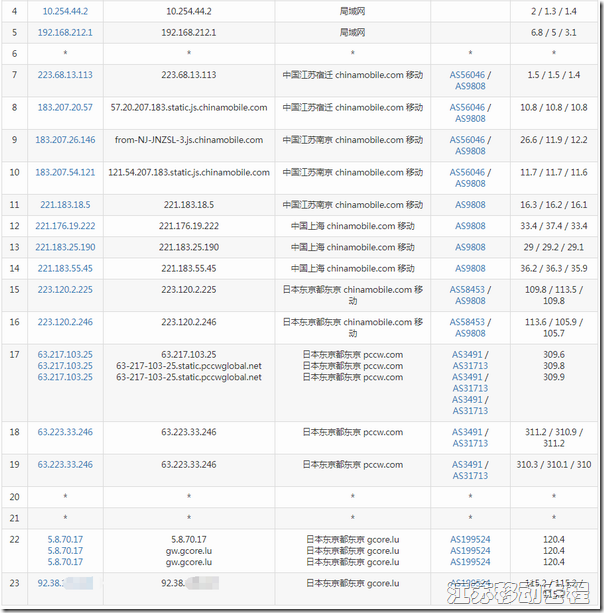Image resolution: width=604 pixels, height=613 pixels.
Task: Click the AS56046 link in hop 8
Action: (467, 107)
